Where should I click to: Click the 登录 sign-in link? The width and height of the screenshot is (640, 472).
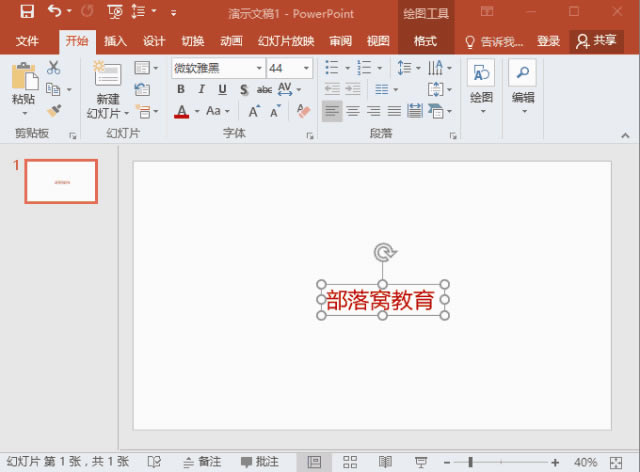click(x=548, y=41)
